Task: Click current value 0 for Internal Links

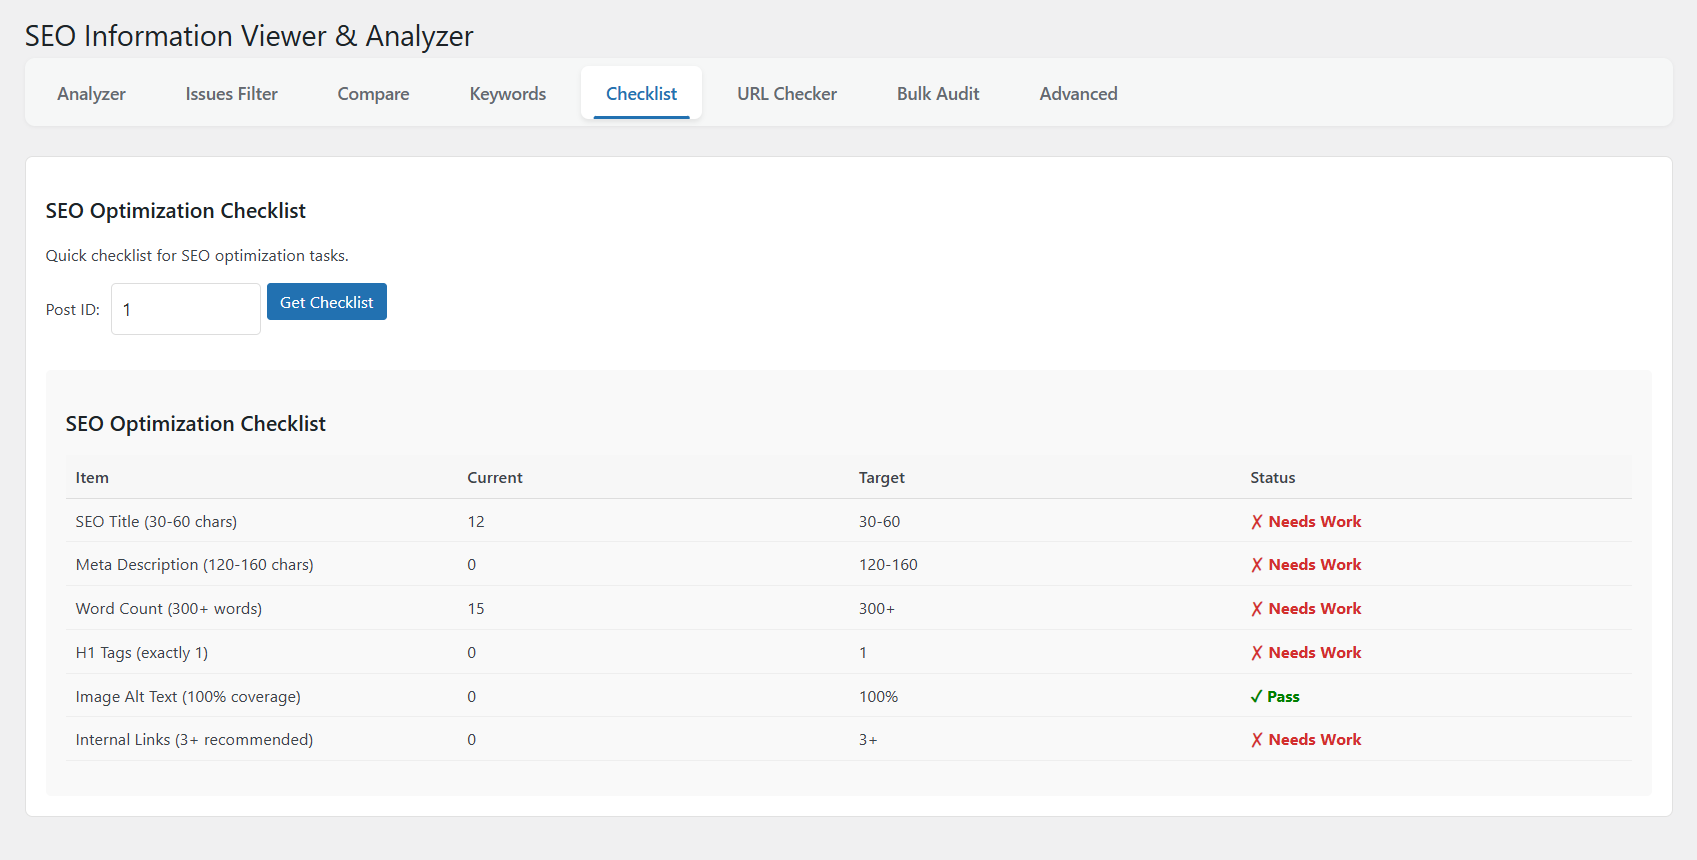Action: [472, 740]
